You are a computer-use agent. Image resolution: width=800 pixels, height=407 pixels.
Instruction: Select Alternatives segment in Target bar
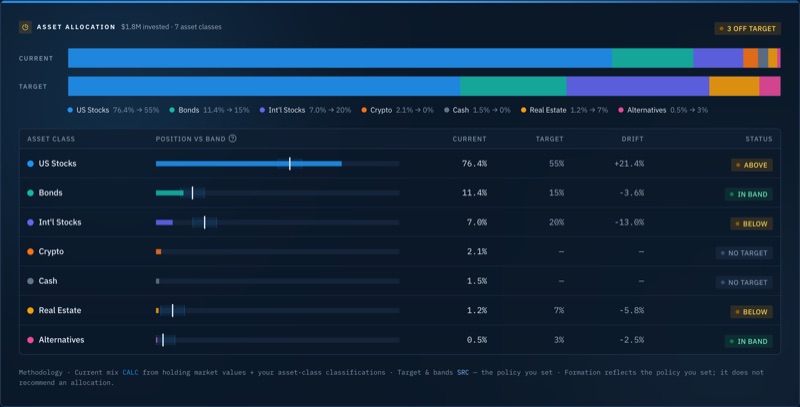770,86
